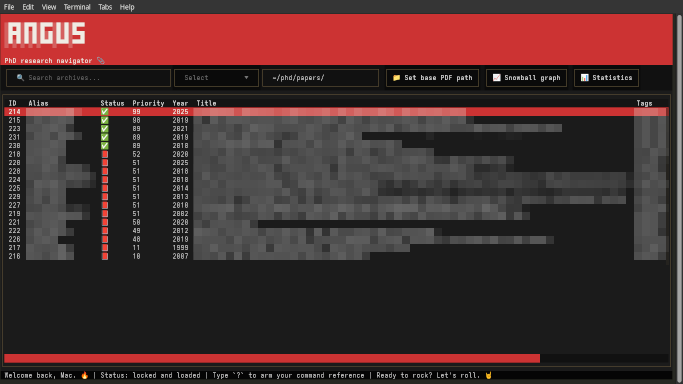Select the row with ID 227
The height and width of the screenshot is (384, 683).
point(335,205)
